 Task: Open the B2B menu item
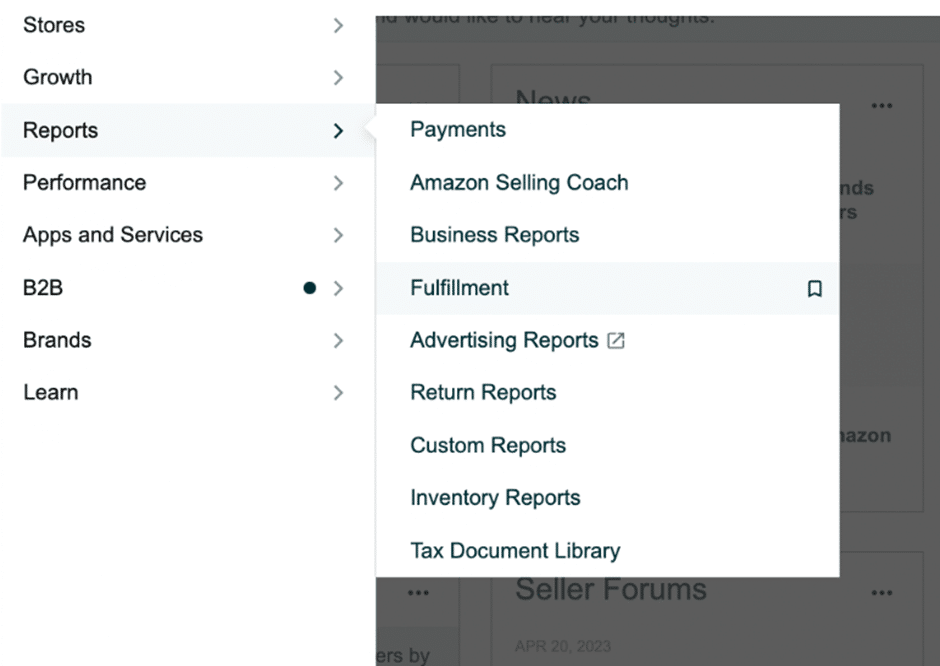tap(188, 288)
